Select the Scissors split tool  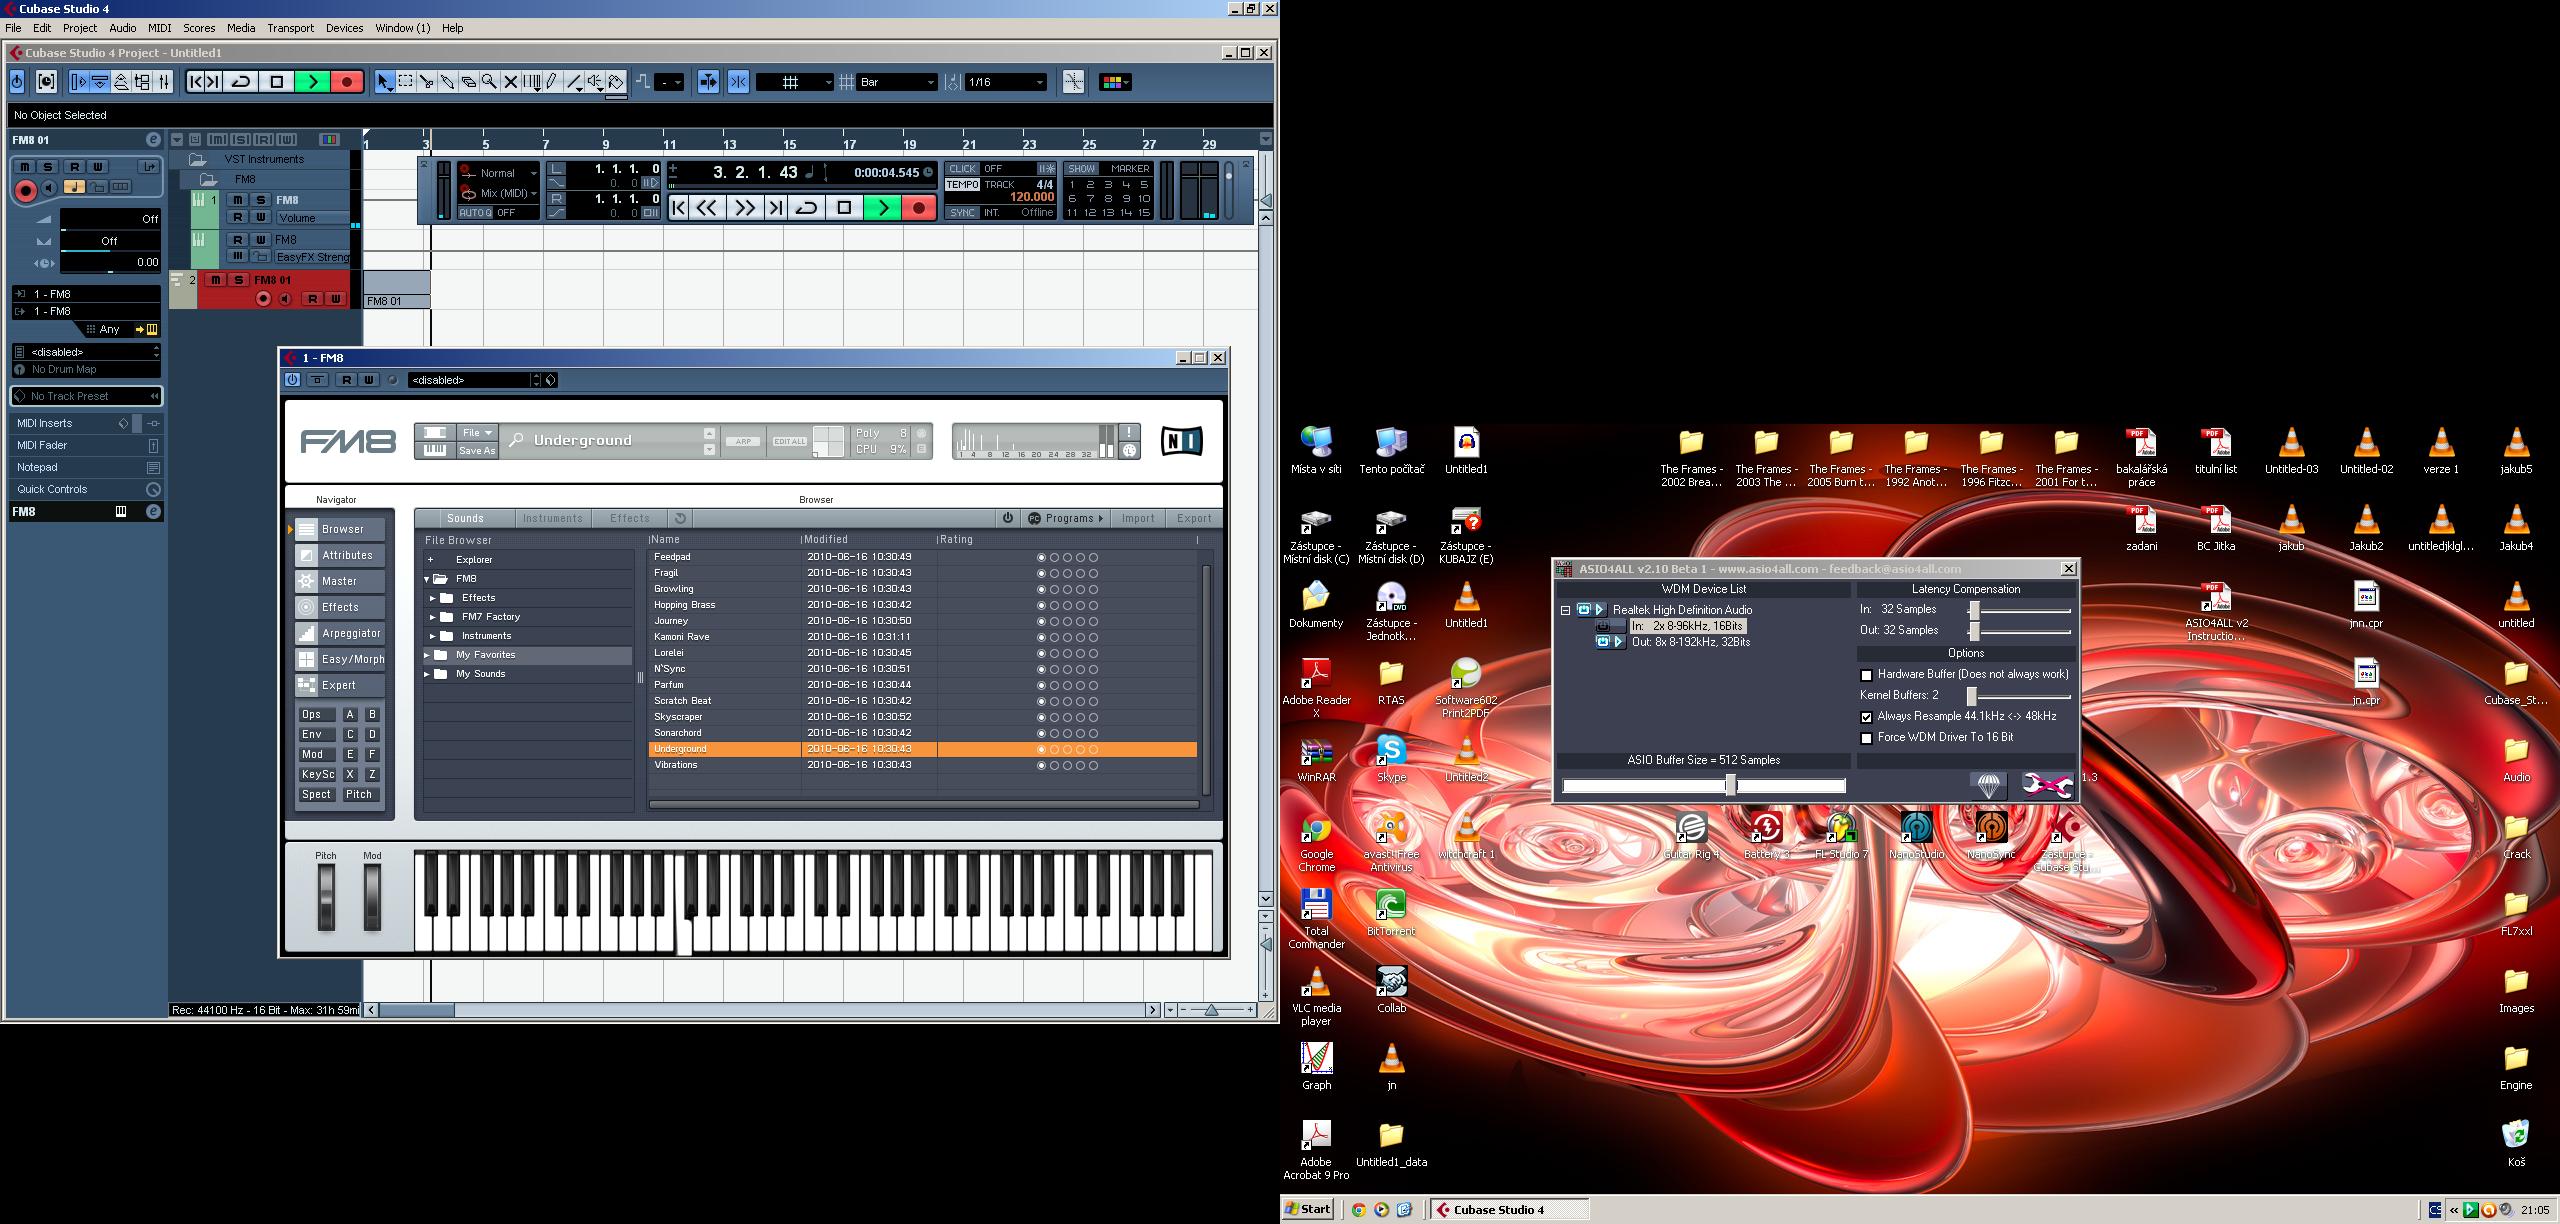[x=426, y=82]
